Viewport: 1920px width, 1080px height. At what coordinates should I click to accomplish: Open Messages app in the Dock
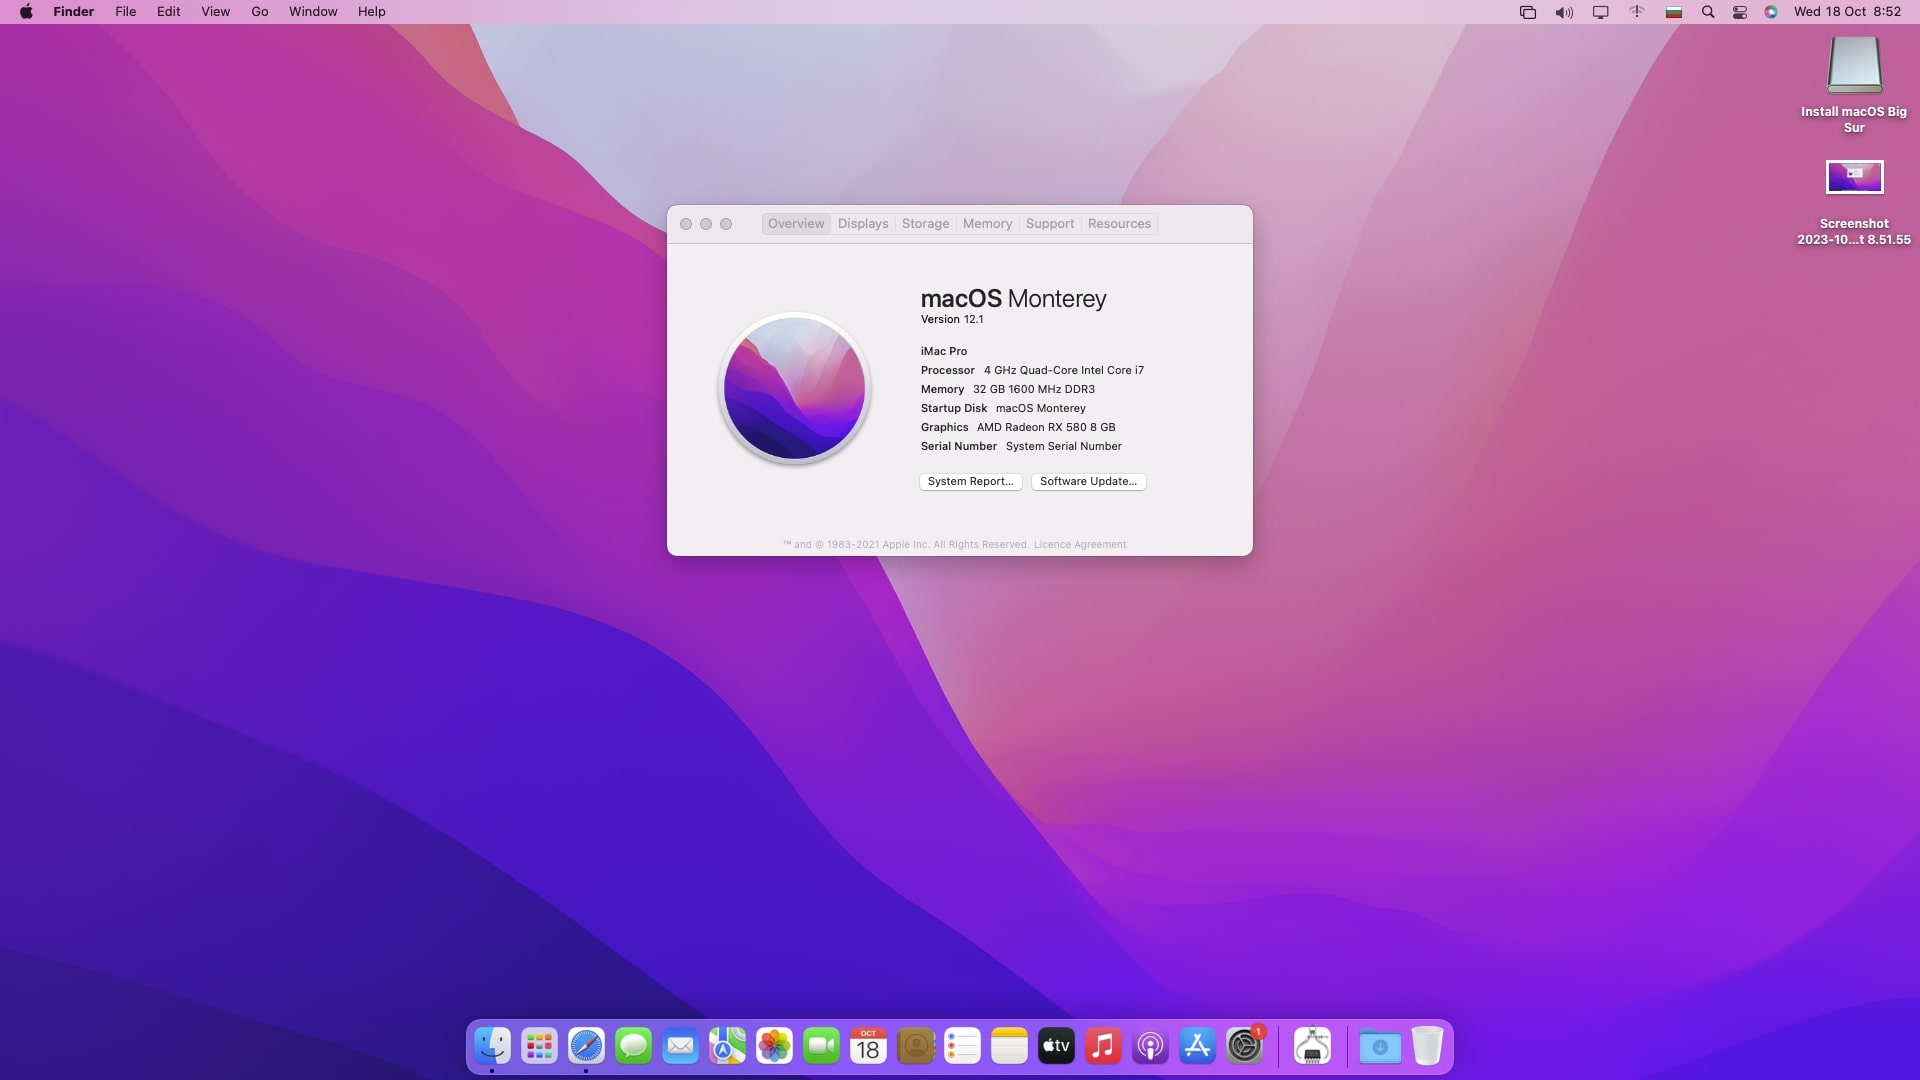click(x=633, y=1046)
